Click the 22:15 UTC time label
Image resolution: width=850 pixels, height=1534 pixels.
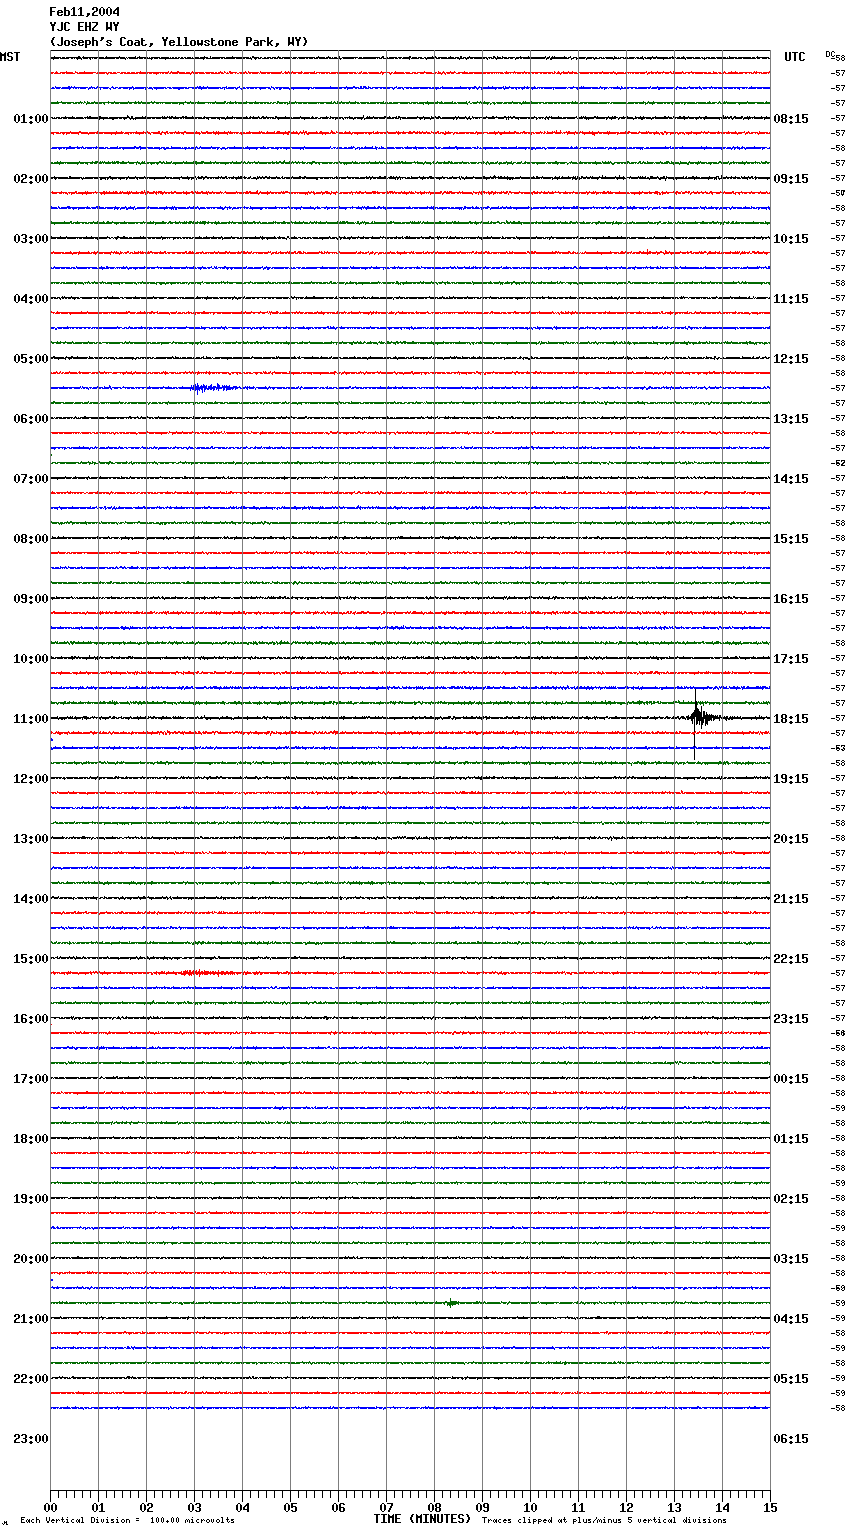pos(791,959)
